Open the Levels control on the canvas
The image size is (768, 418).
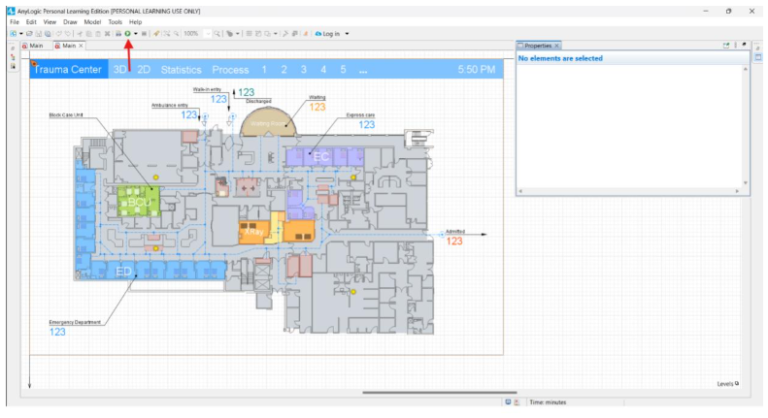tap(728, 384)
